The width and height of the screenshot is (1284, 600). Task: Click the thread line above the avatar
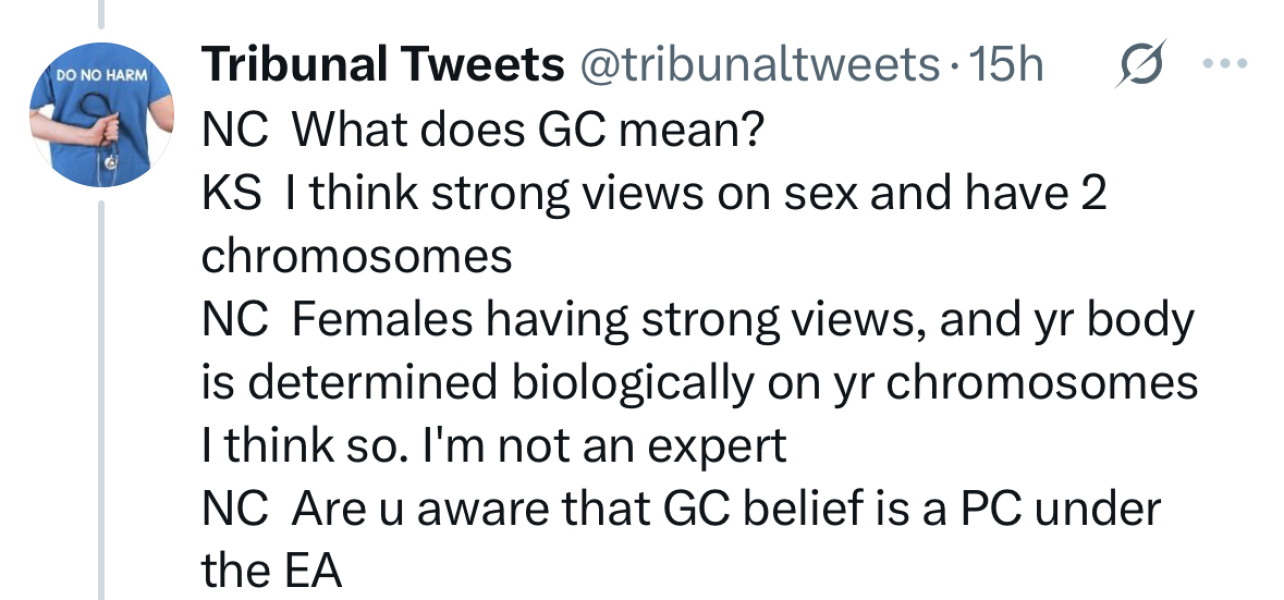[x=101, y=14]
